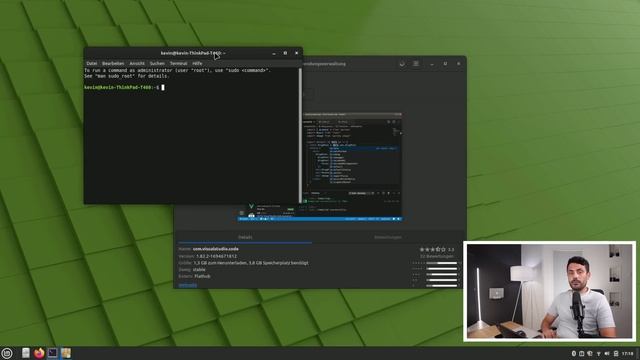640x360 pixels.
Task: Open the Suchen menu in Terminal
Action: pos(157,64)
